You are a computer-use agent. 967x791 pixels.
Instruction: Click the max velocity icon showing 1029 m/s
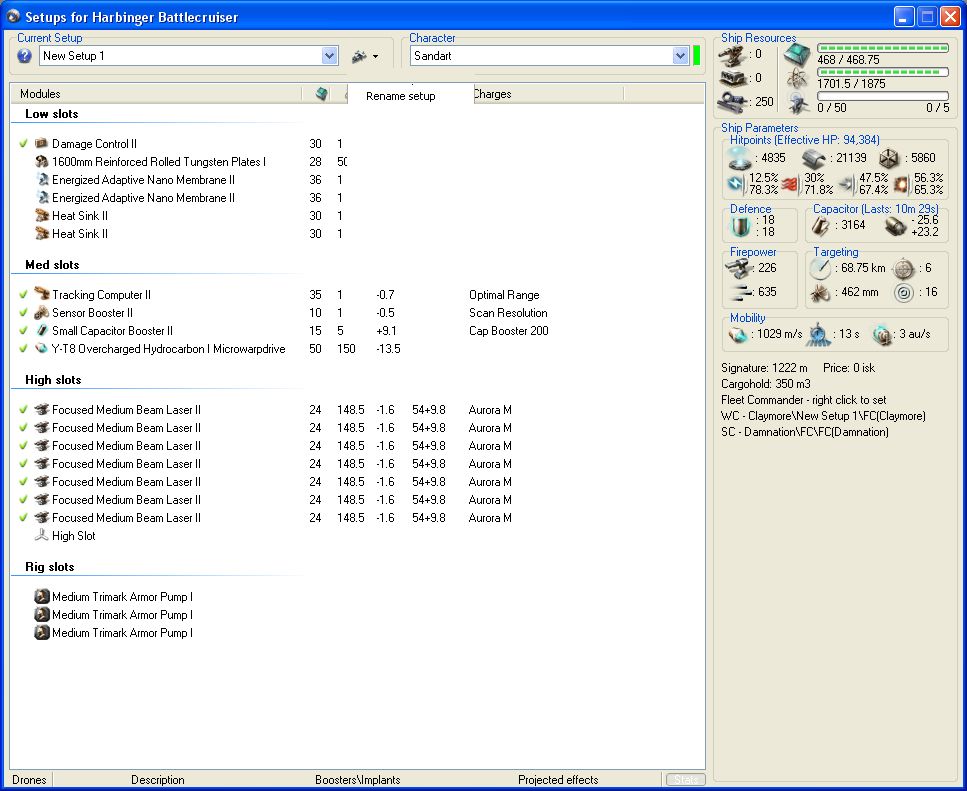(738, 335)
